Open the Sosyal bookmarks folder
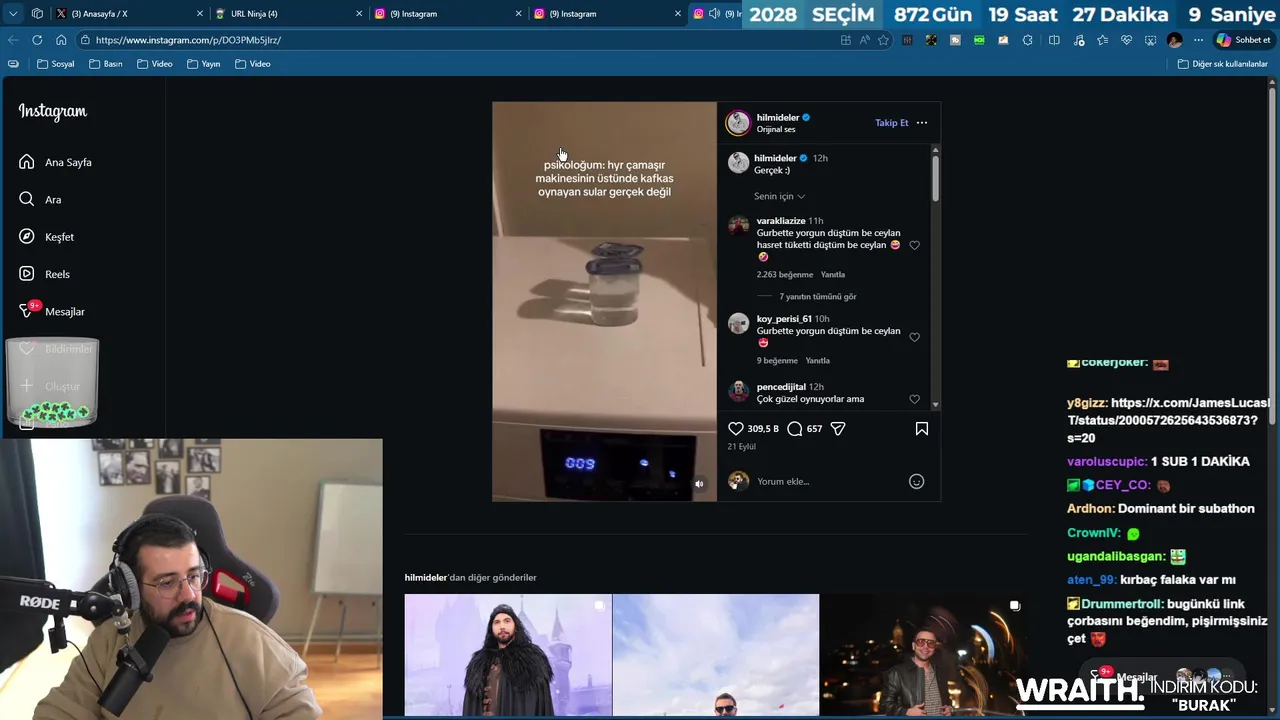This screenshot has width=1280, height=720. point(56,64)
